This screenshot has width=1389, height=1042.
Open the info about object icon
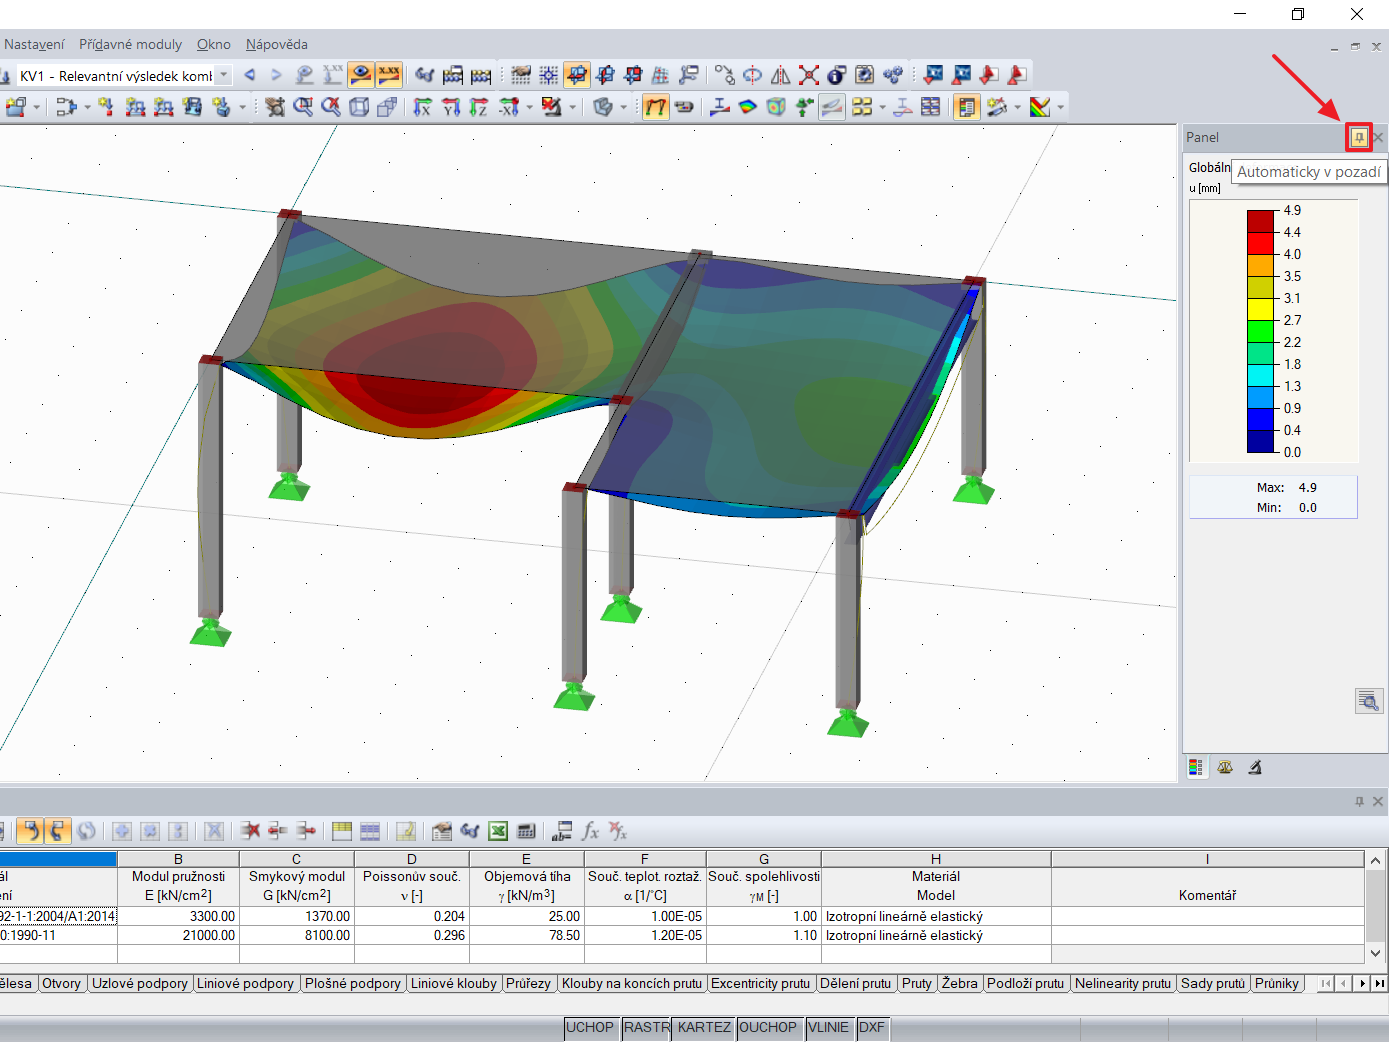click(x=837, y=75)
